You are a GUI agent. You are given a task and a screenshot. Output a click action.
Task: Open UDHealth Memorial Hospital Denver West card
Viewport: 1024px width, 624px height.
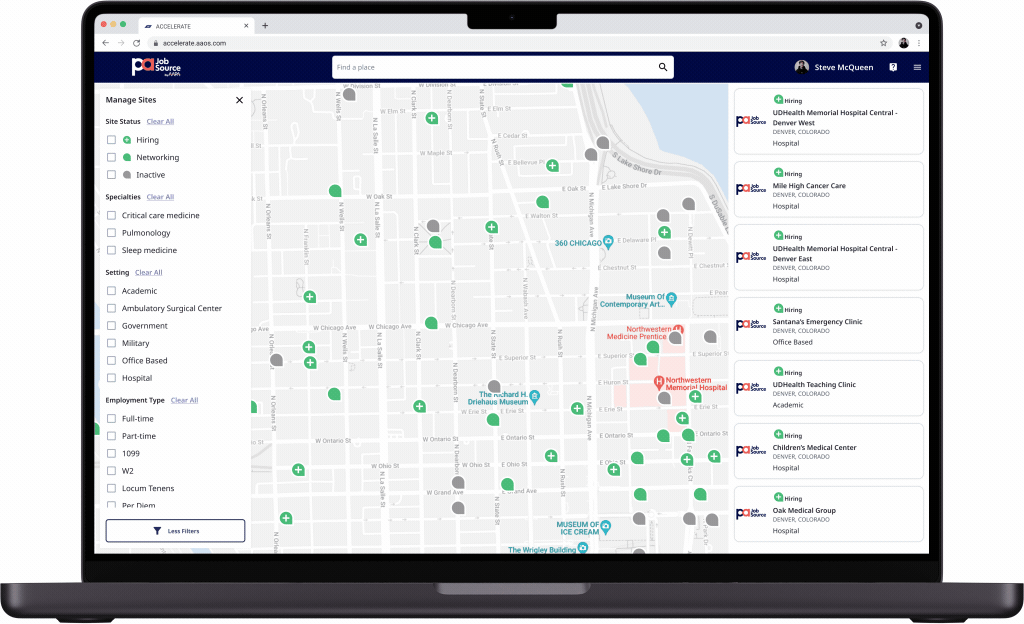[828, 121]
